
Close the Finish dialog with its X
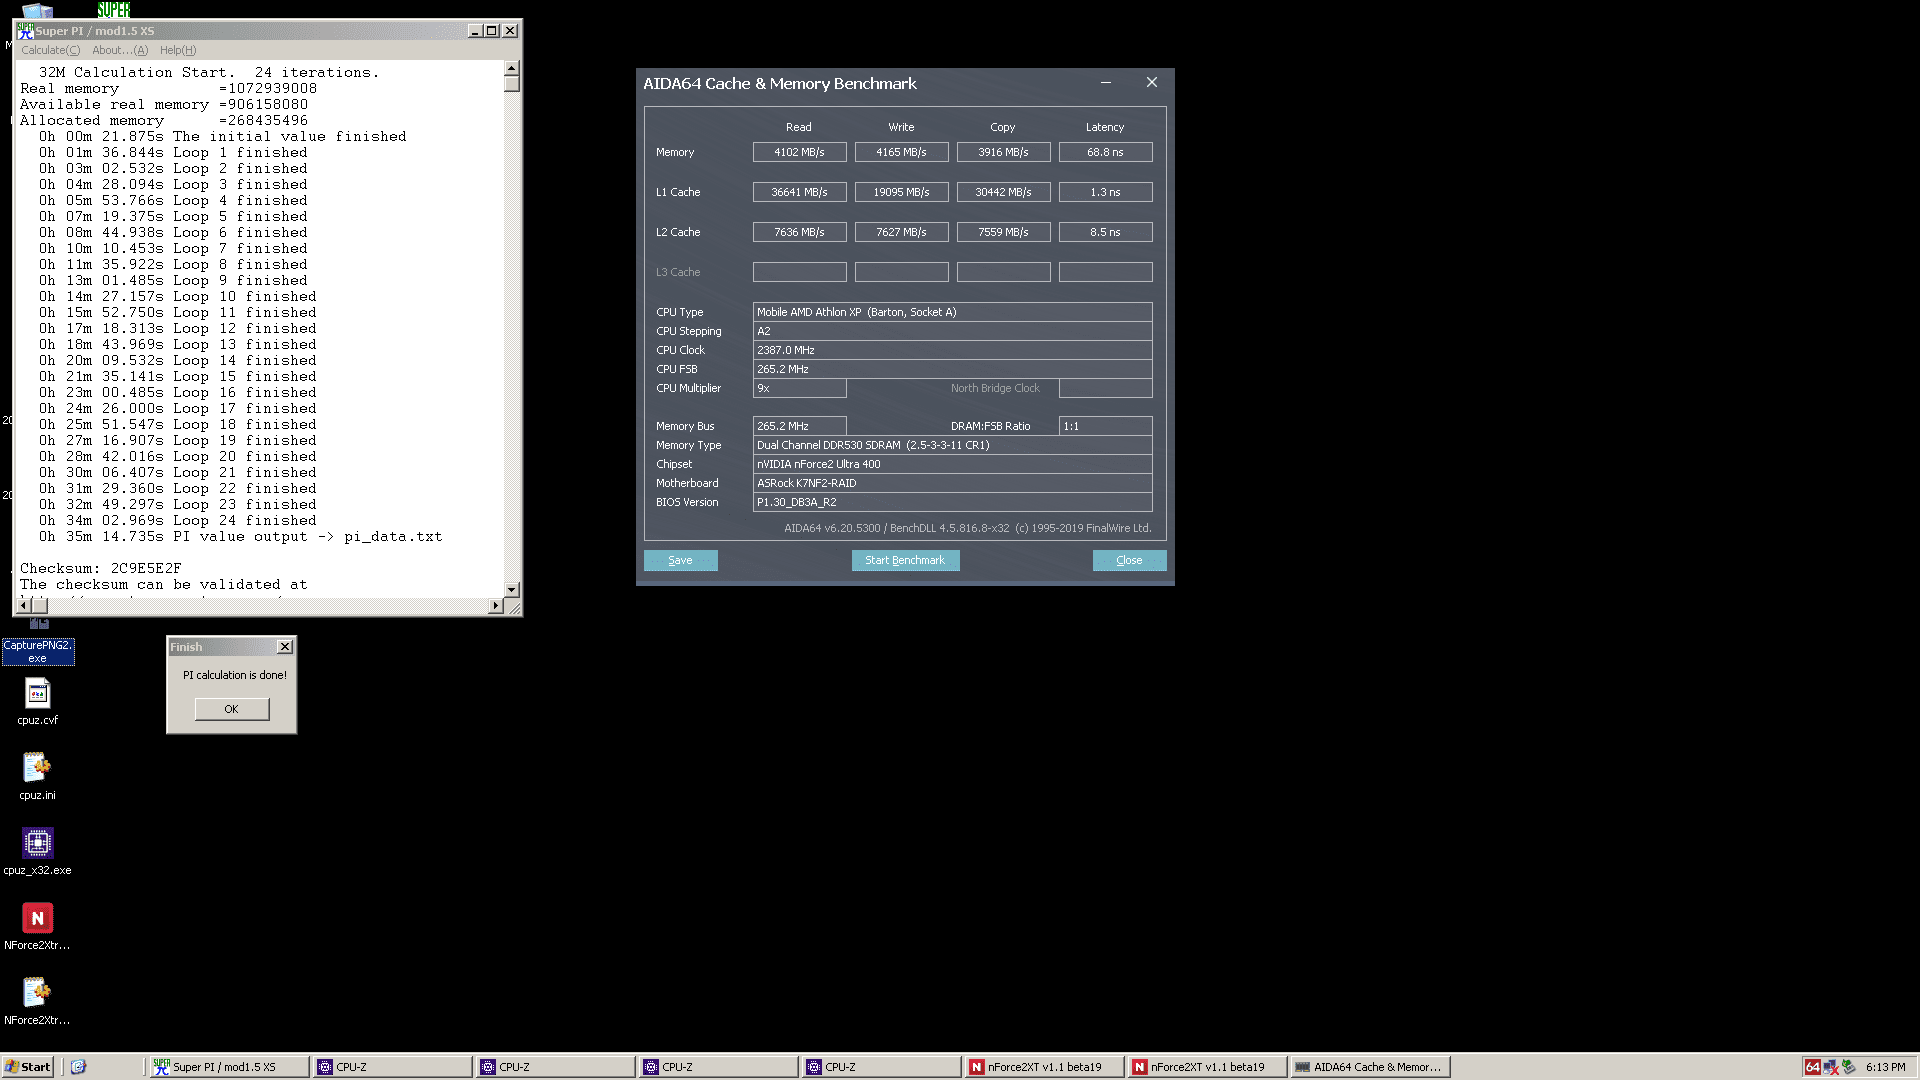pos(285,647)
